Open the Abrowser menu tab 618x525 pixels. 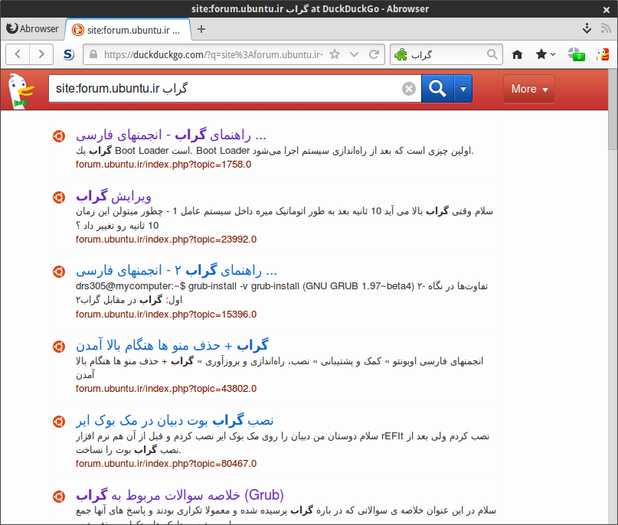tap(32, 29)
